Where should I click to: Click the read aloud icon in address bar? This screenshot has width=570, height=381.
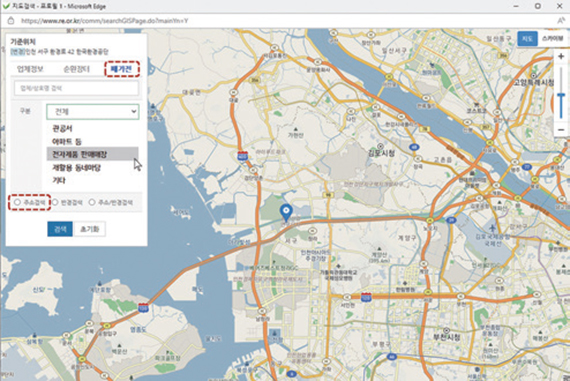point(561,21)
